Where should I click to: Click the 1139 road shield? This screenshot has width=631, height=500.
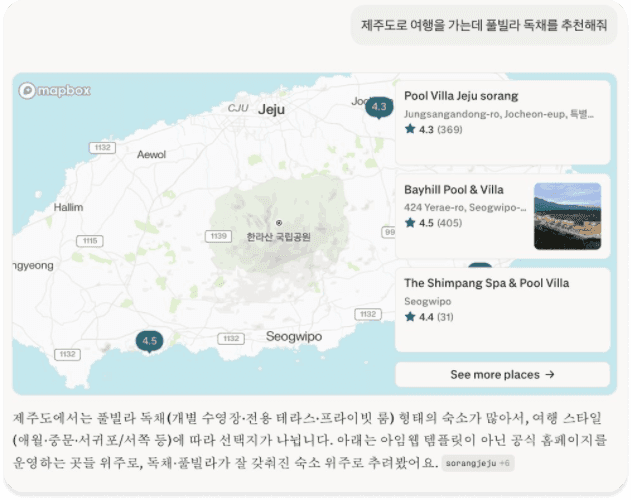click(x=219, y=236)
